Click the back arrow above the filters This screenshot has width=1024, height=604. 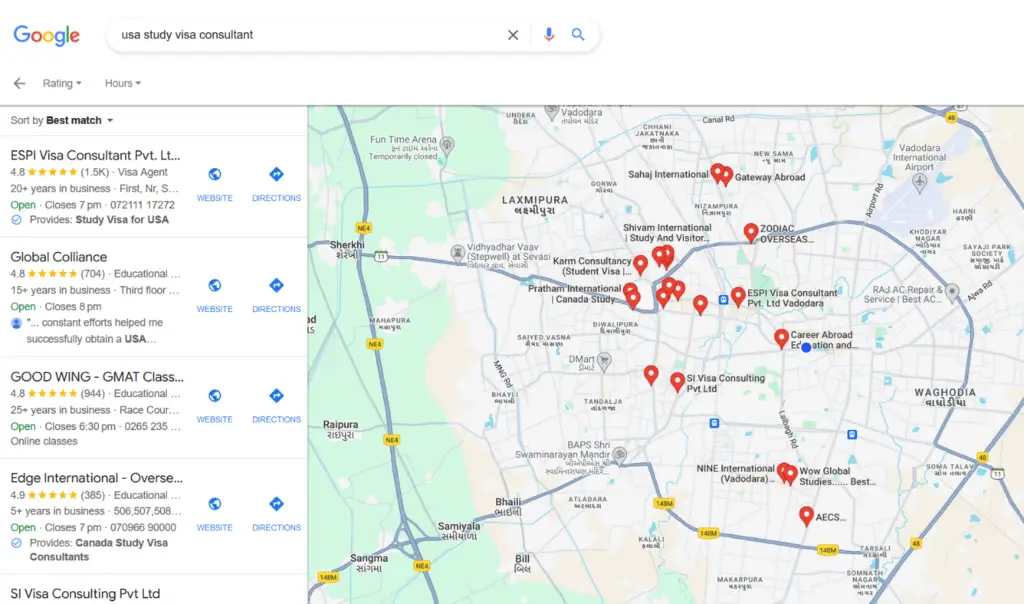click(19, 83)
